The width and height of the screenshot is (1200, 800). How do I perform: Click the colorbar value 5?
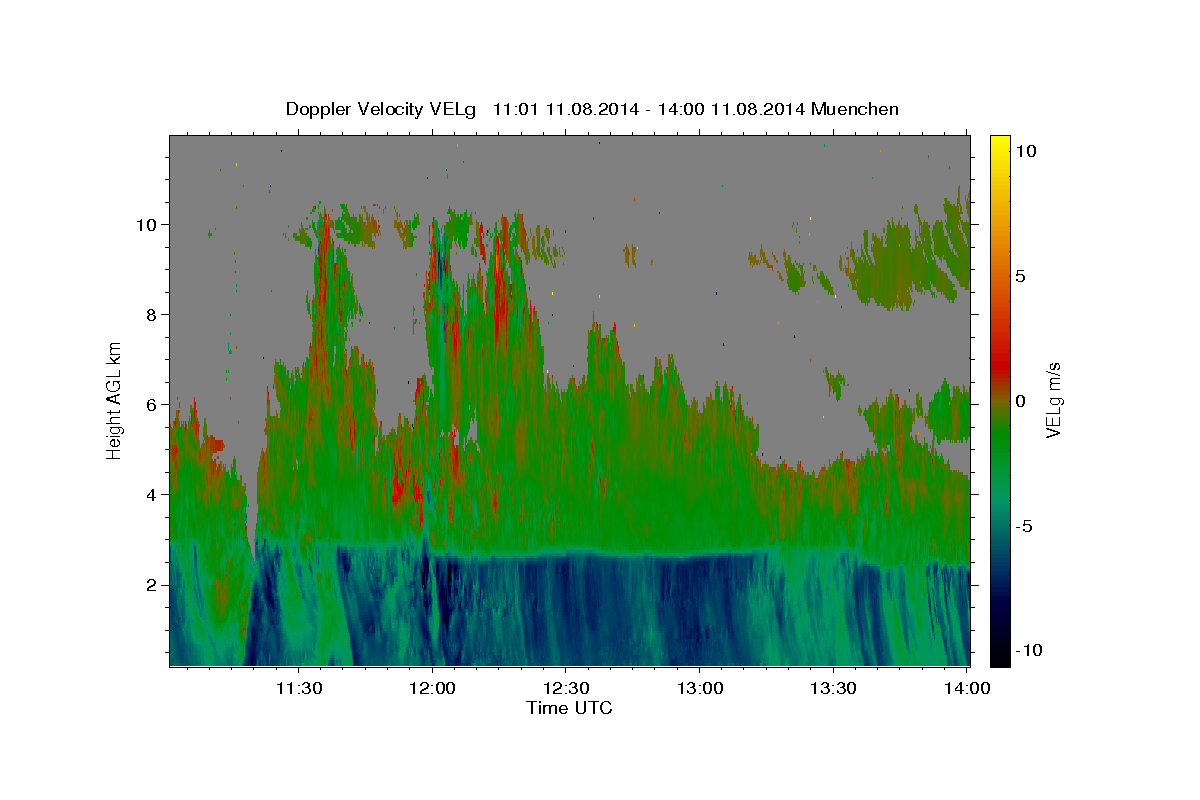(1021, 276)
